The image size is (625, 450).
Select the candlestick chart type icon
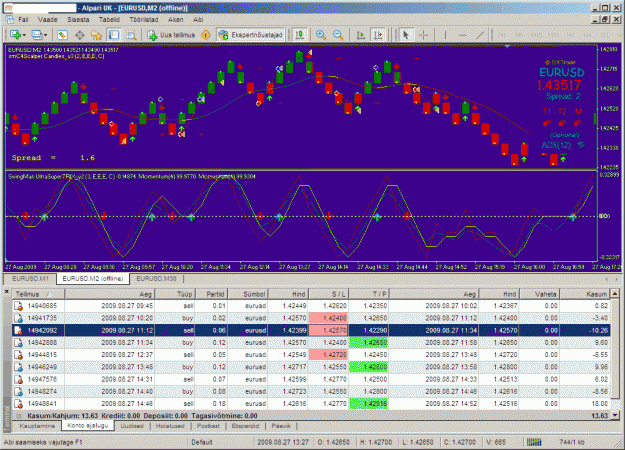[299, 35]
